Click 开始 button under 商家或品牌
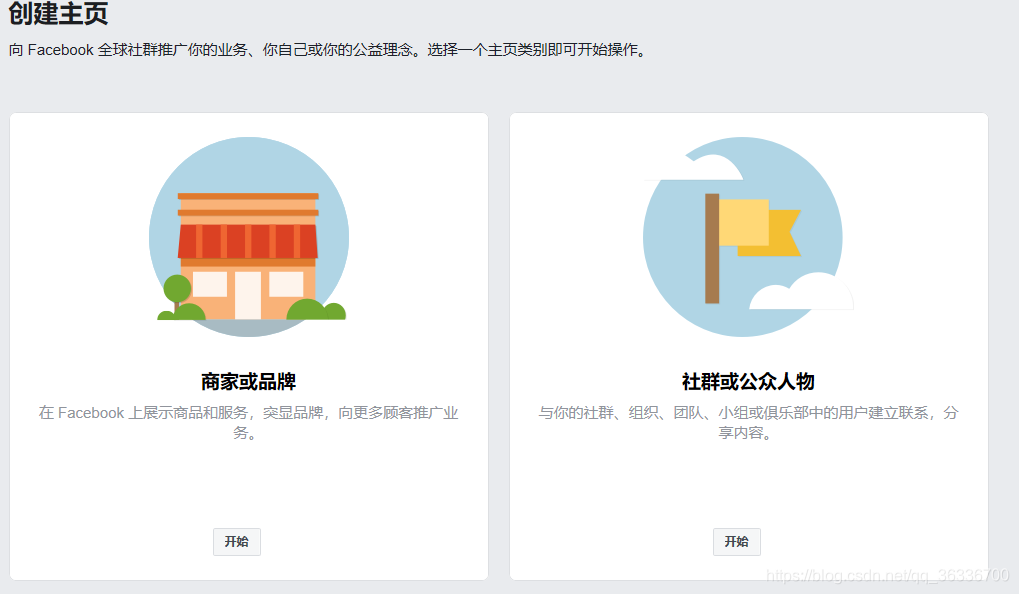This screenshot has width=1019, height=594. point(237,541)
